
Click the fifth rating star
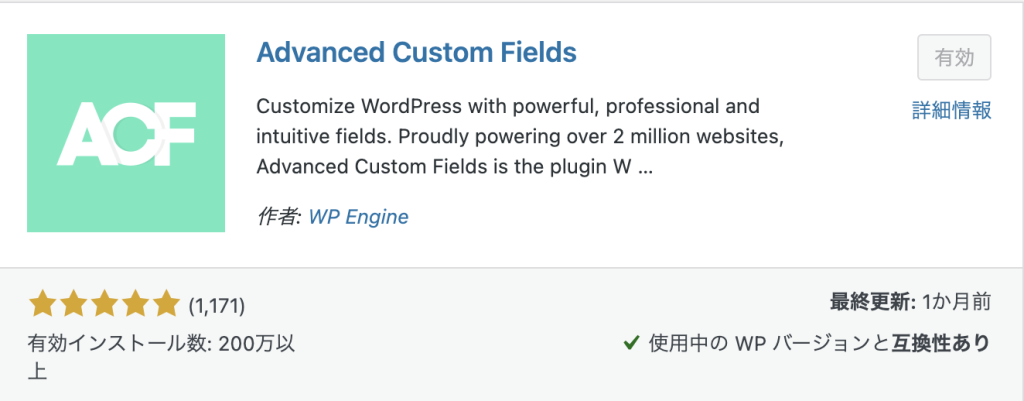click(x=164, y=304)
